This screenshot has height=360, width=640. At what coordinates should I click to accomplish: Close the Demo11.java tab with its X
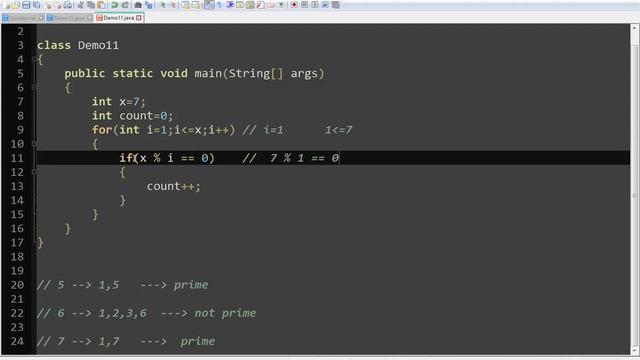139,18
